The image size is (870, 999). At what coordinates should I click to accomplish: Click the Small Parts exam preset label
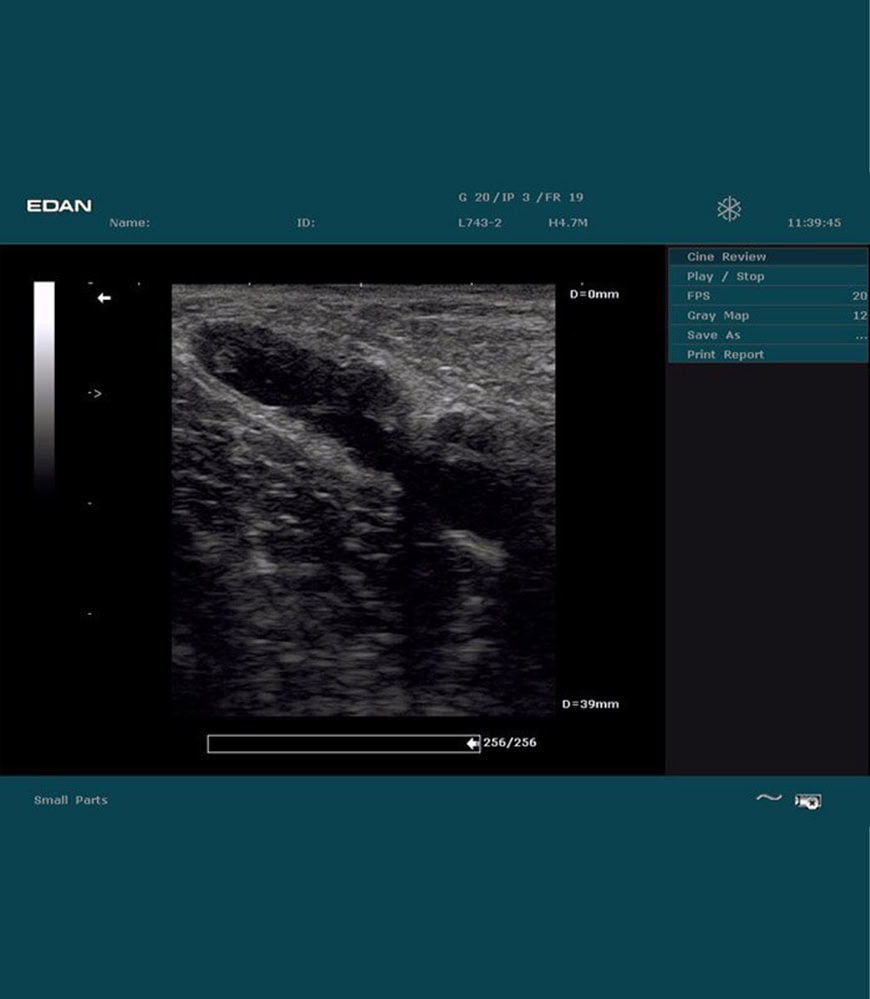tap(70, 800)
